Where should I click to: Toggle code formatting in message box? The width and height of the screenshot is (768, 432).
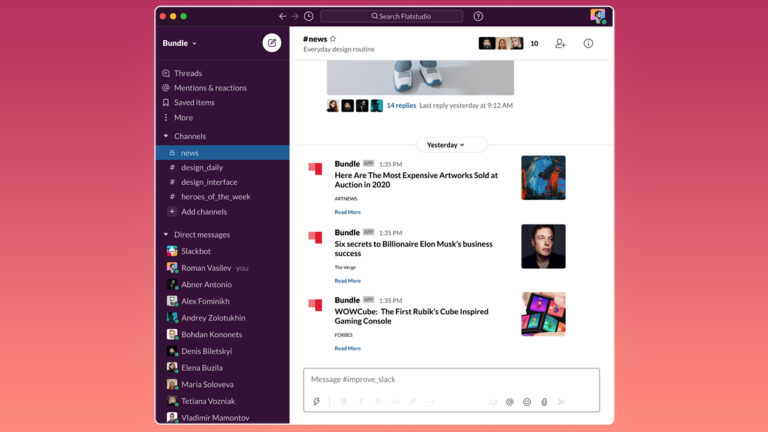[x=395, y=402]
